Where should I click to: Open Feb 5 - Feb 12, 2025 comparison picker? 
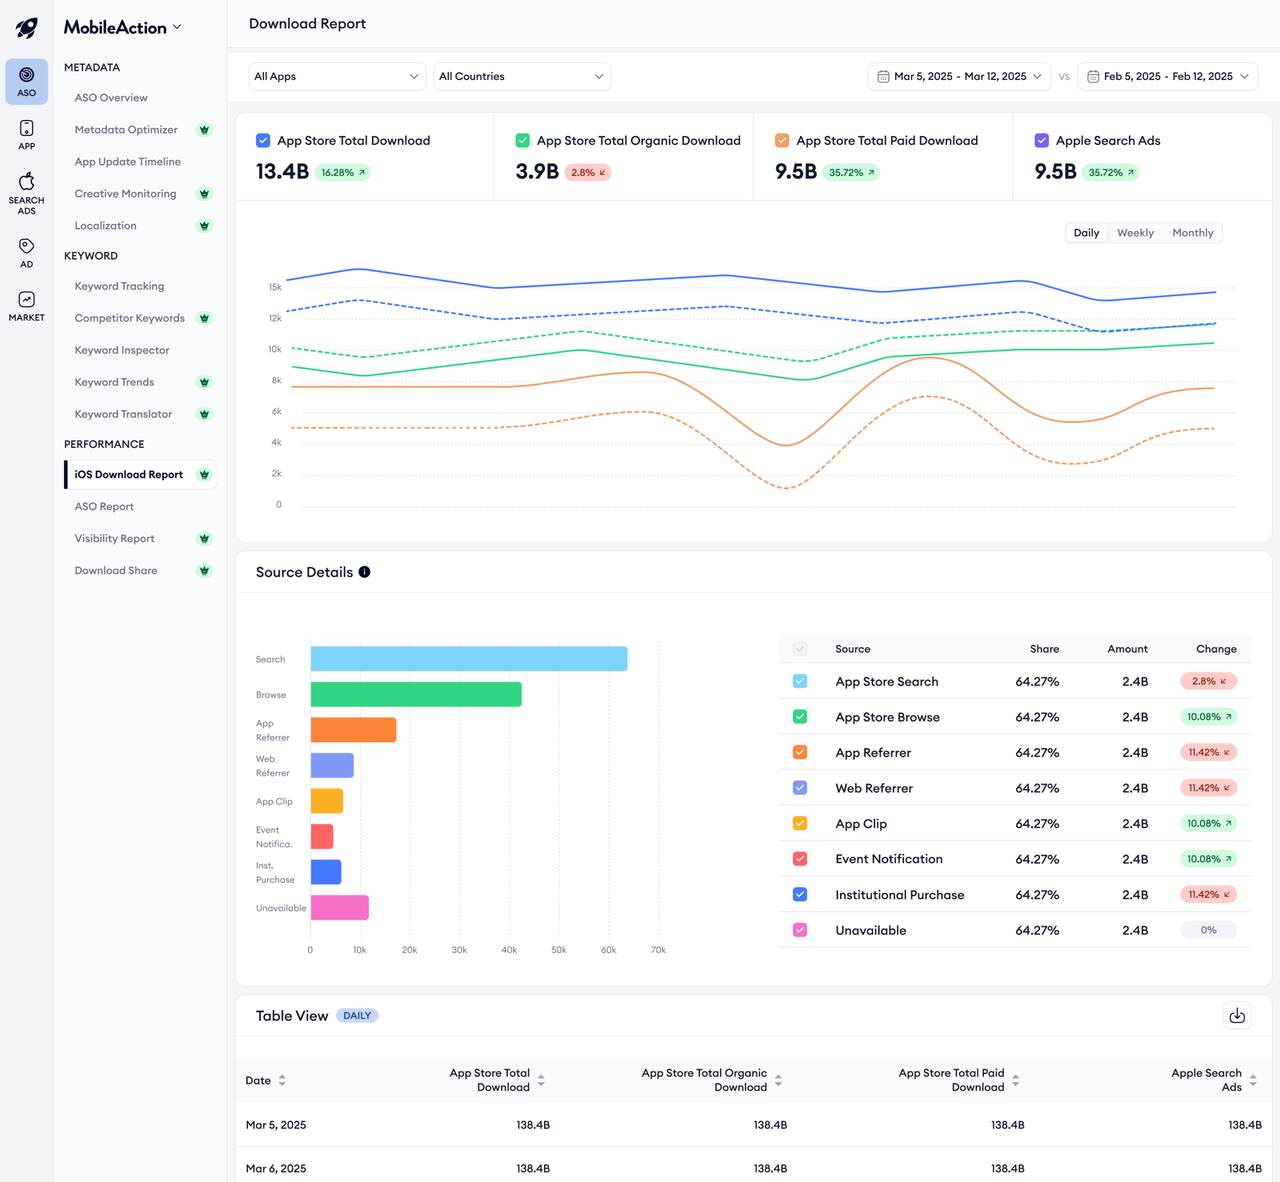[1168, 77]
